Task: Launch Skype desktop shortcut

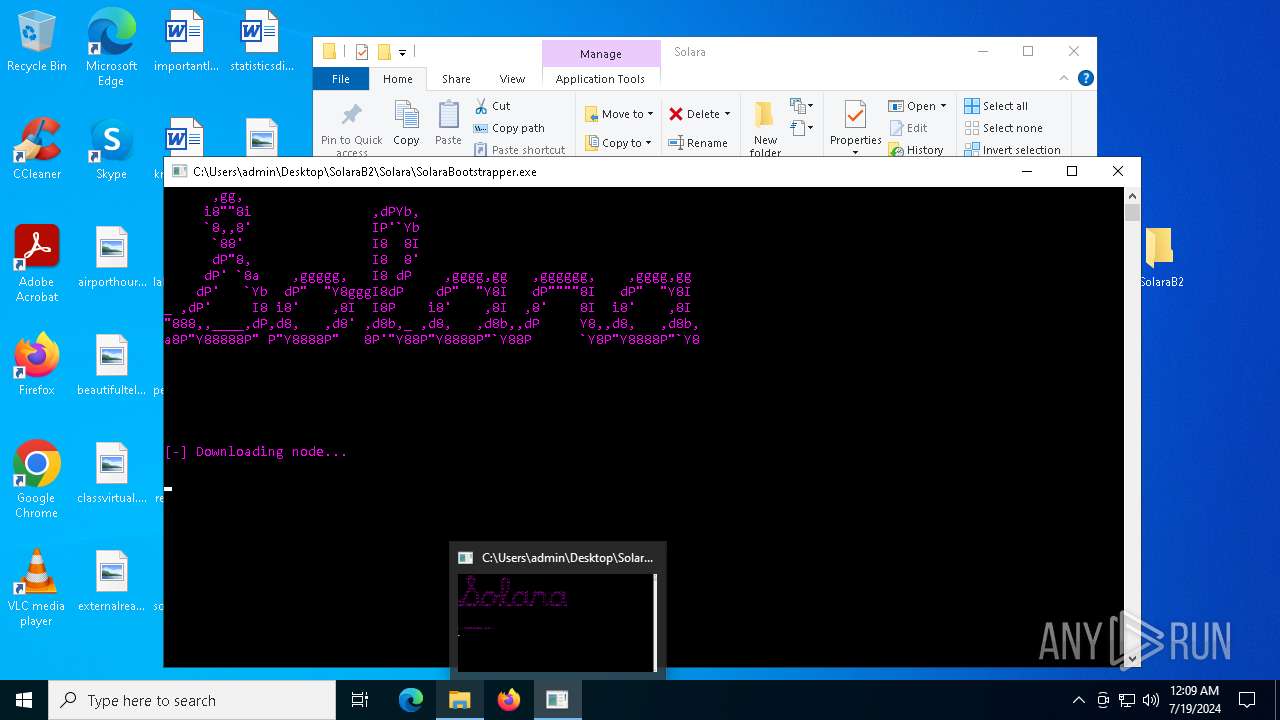Action: tap(111, 150)
